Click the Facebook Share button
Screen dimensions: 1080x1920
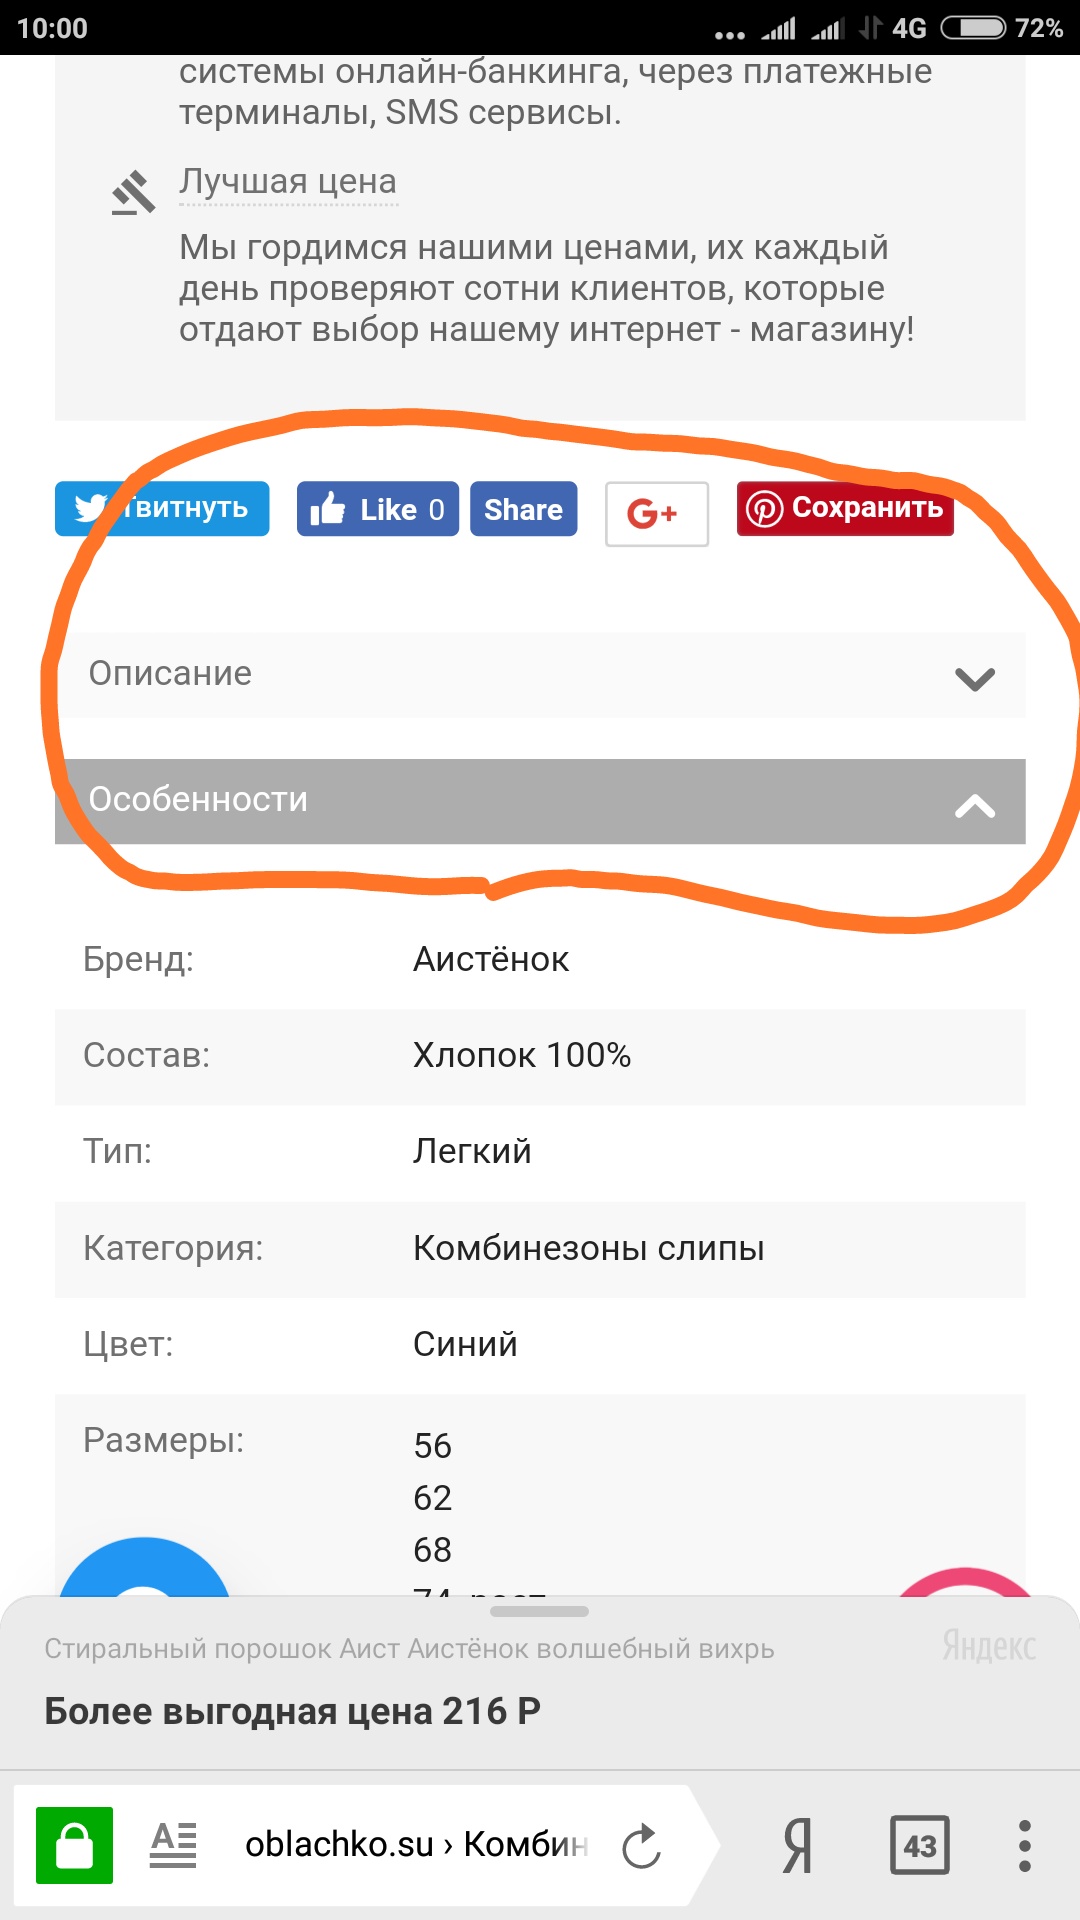[524, 509]
